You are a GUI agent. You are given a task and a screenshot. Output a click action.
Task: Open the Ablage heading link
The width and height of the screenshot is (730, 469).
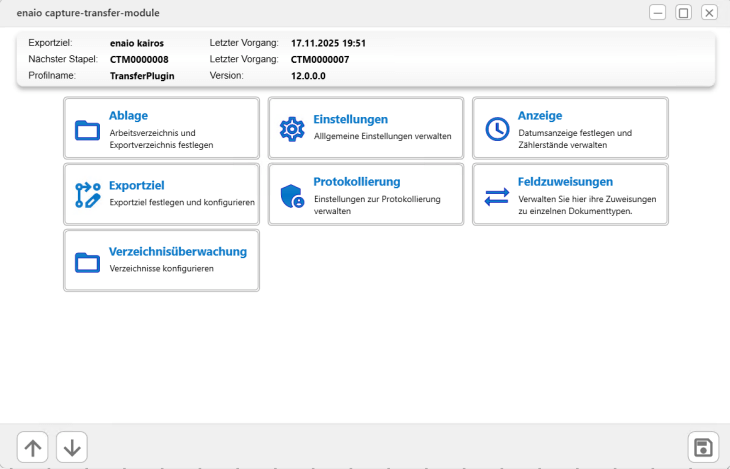tap(128, 116)
